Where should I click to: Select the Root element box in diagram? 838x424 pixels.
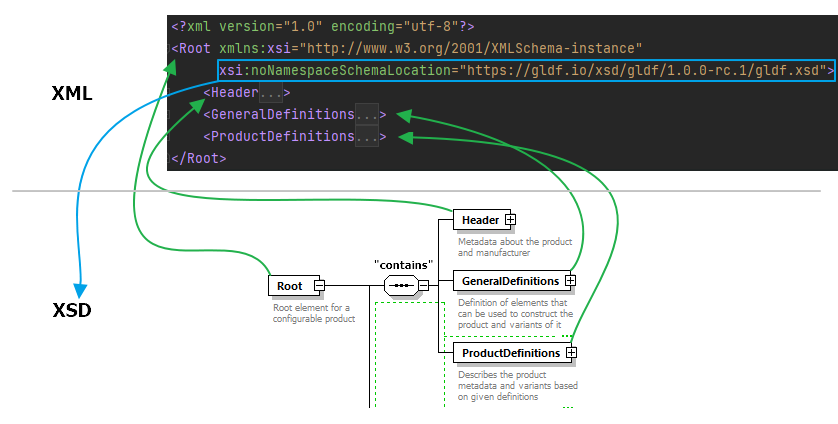(292, 286)
